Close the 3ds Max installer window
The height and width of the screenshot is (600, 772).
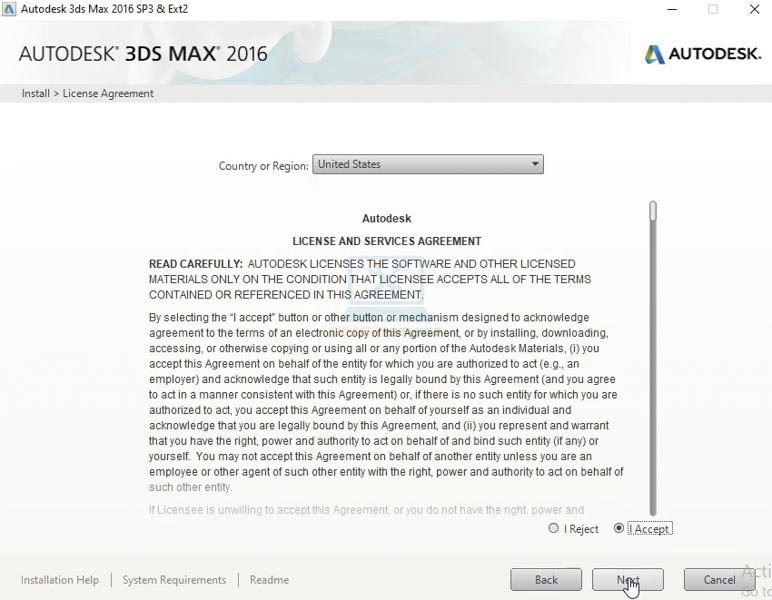[x=755, y=9]
